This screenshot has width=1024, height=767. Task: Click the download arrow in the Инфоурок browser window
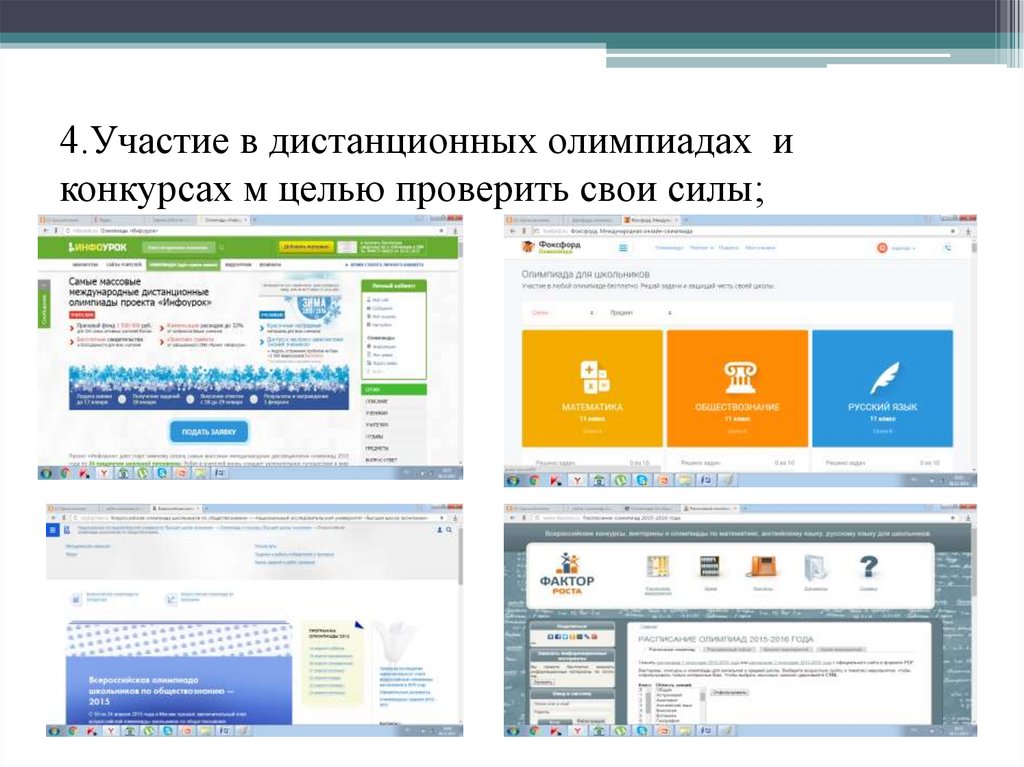point(455,231)
